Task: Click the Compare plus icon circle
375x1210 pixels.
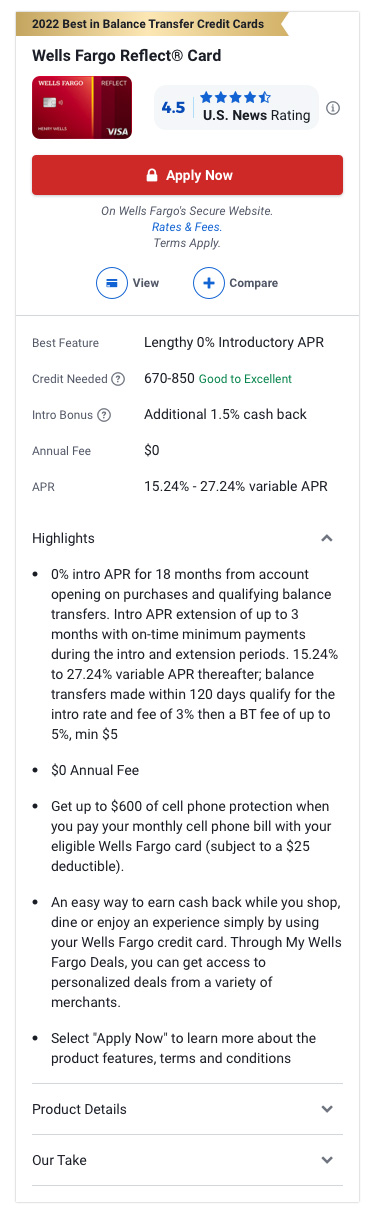Action: 209,283
